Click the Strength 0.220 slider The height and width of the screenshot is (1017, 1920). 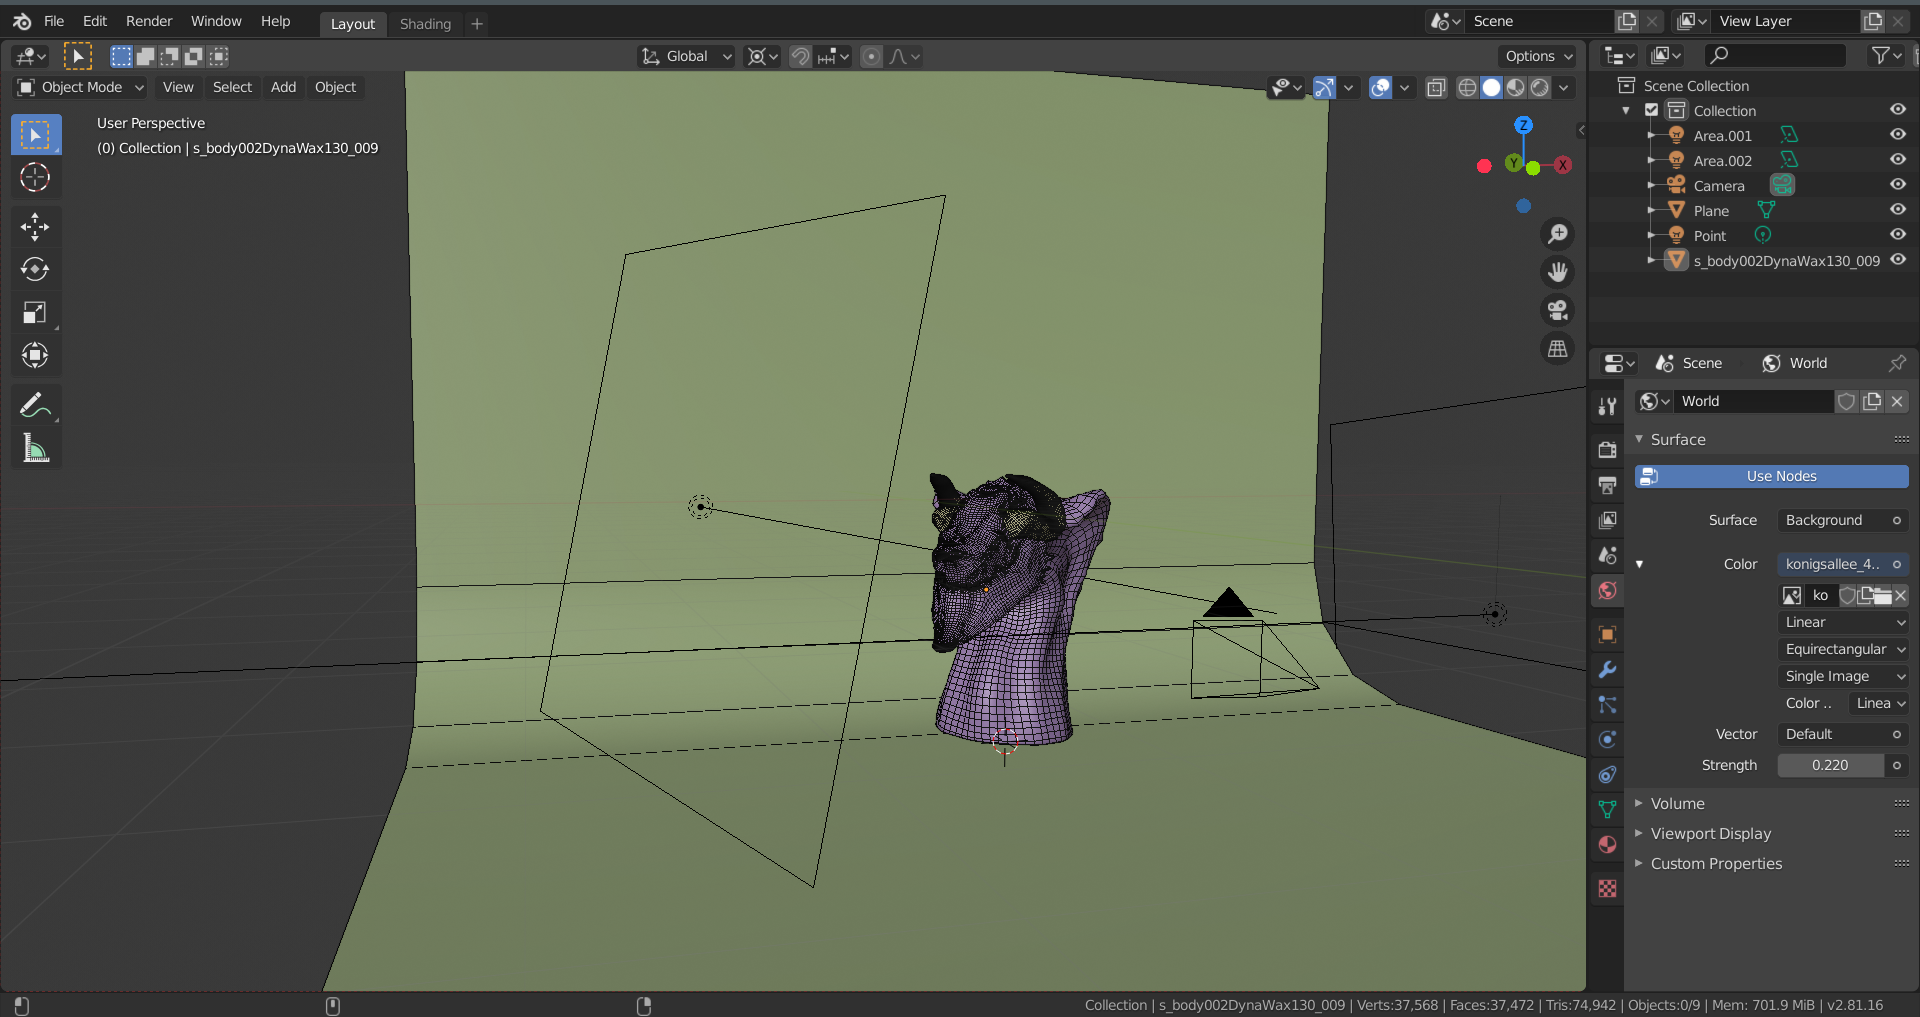(1831, 765)
